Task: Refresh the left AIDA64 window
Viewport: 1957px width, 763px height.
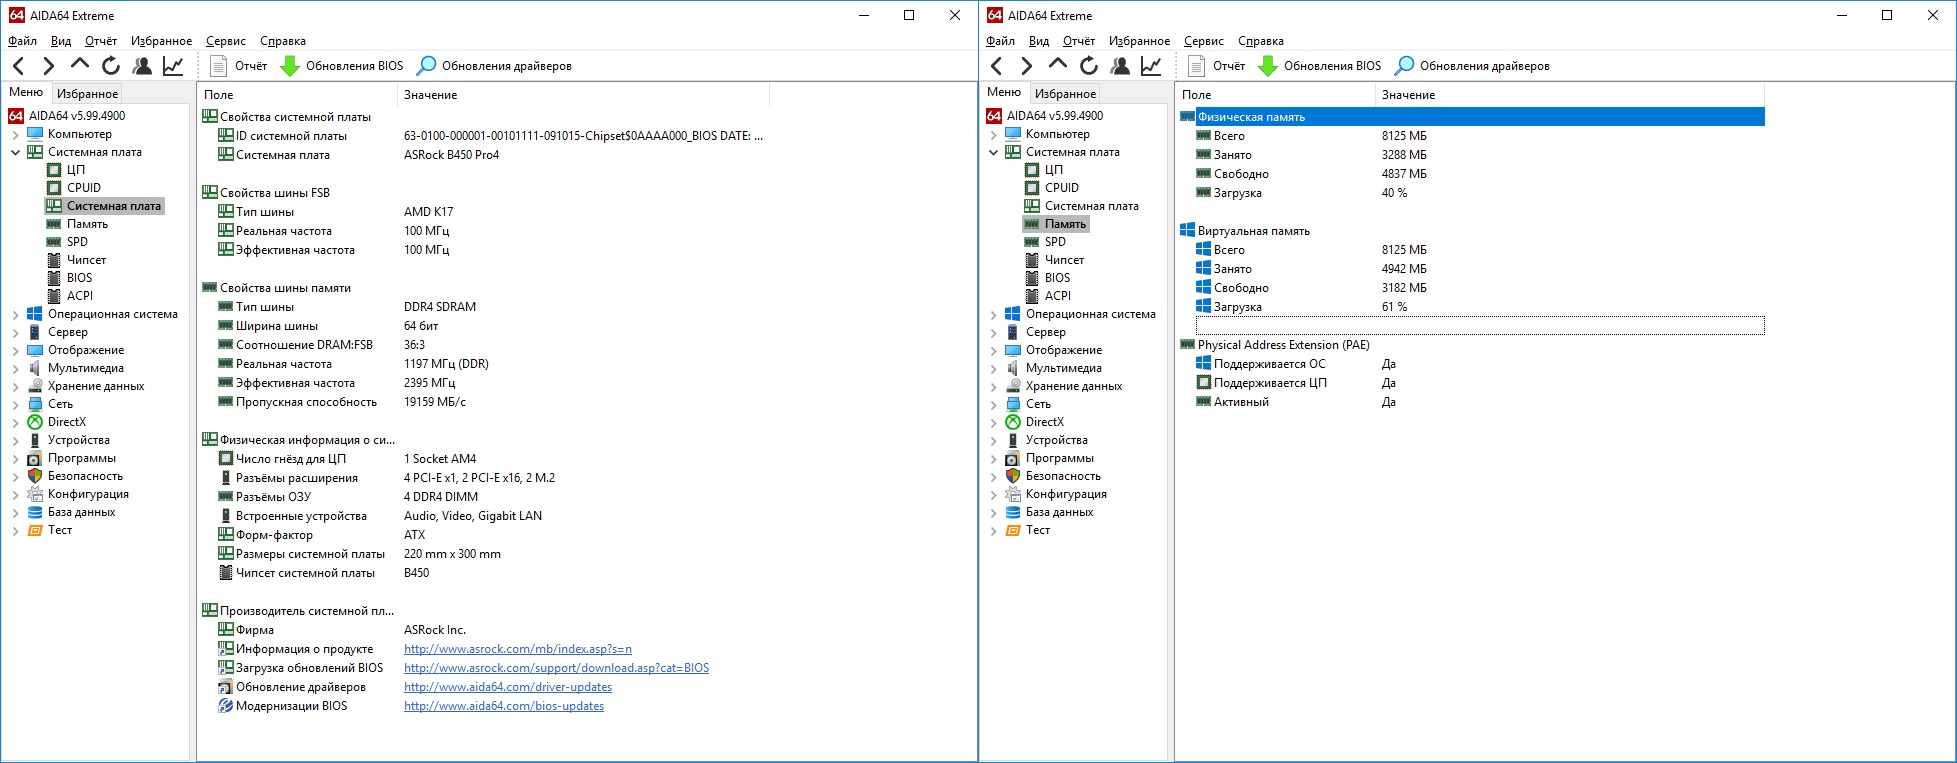Action: point(111,66)
